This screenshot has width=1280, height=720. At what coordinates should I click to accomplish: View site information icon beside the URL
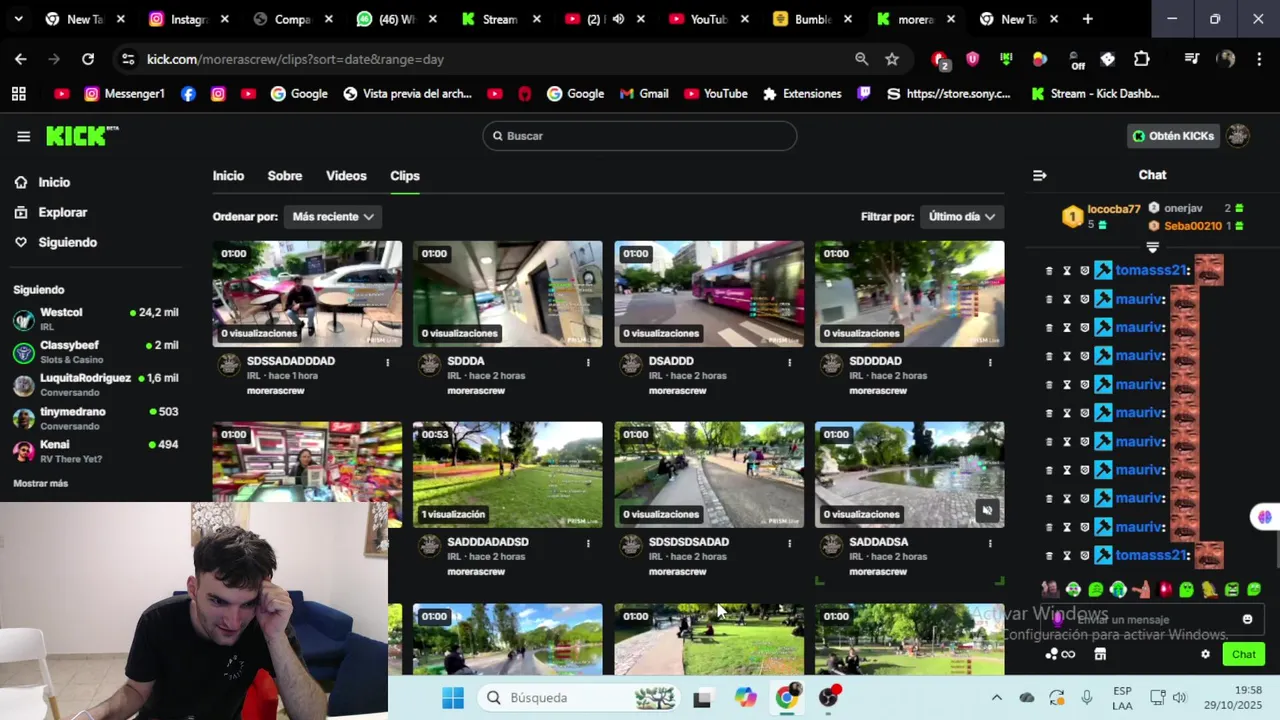click(128, 59)
